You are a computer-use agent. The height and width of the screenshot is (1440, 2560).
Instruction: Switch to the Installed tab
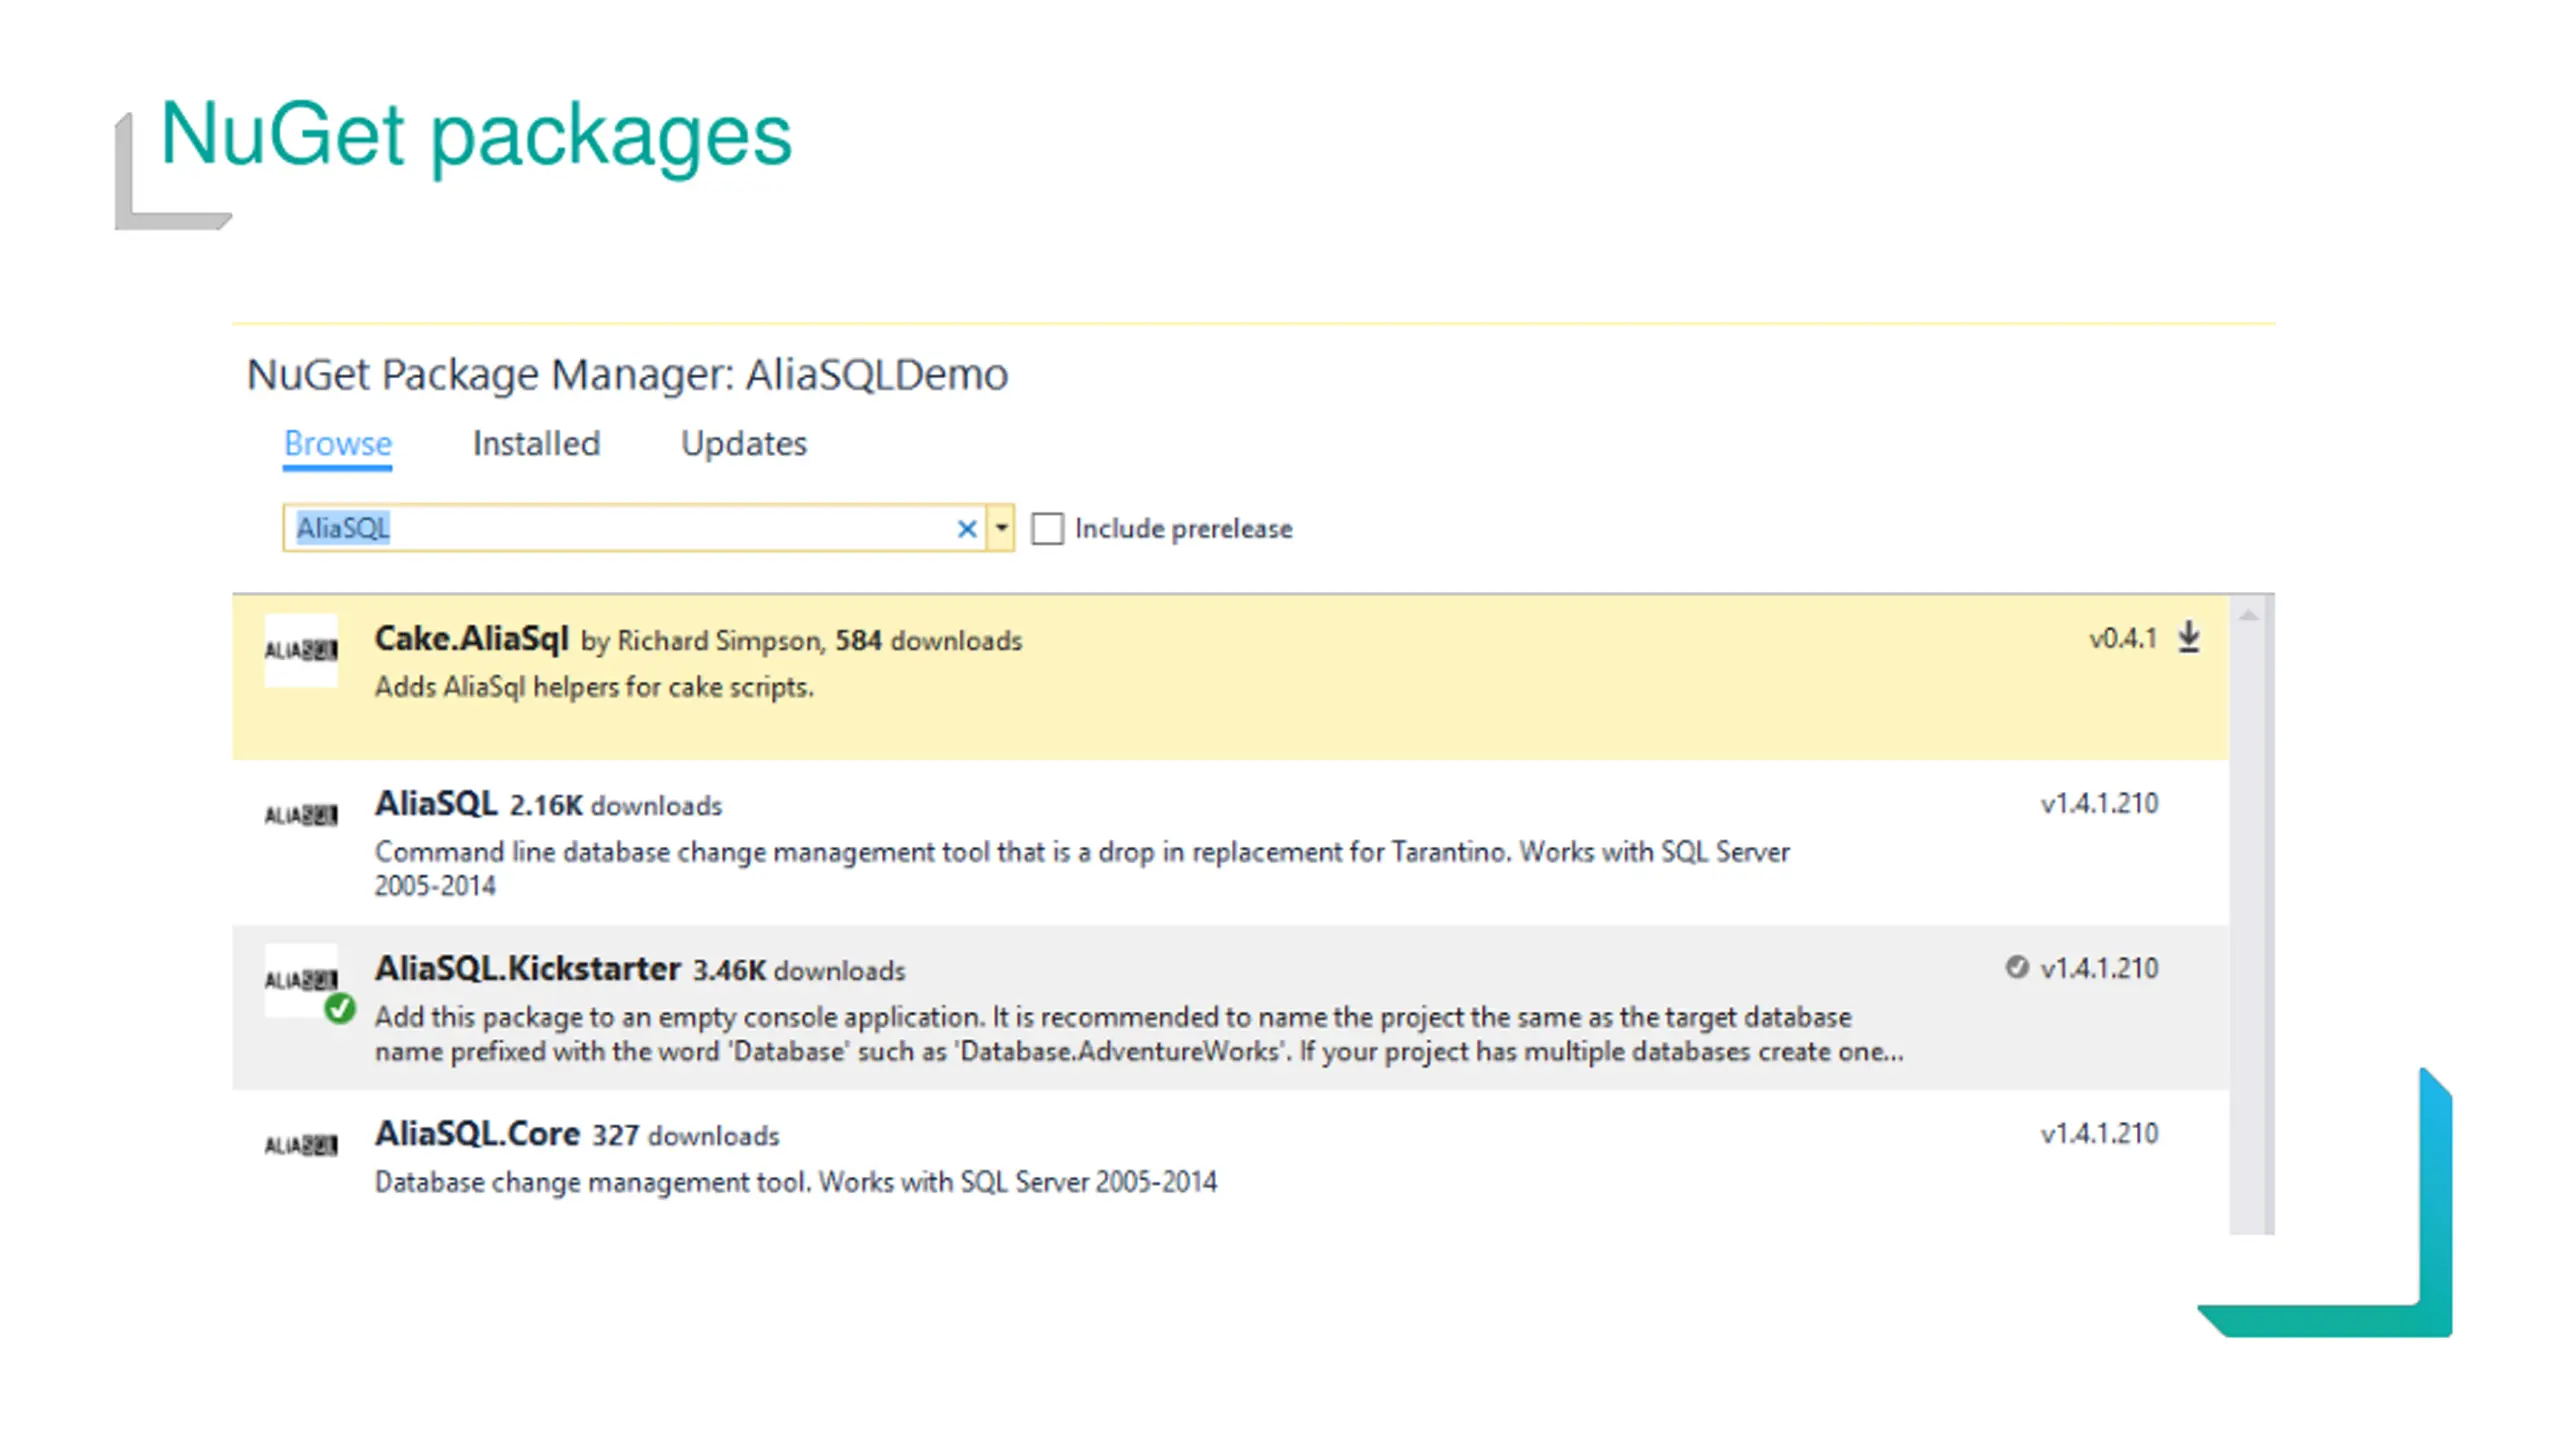click(536, 443)
